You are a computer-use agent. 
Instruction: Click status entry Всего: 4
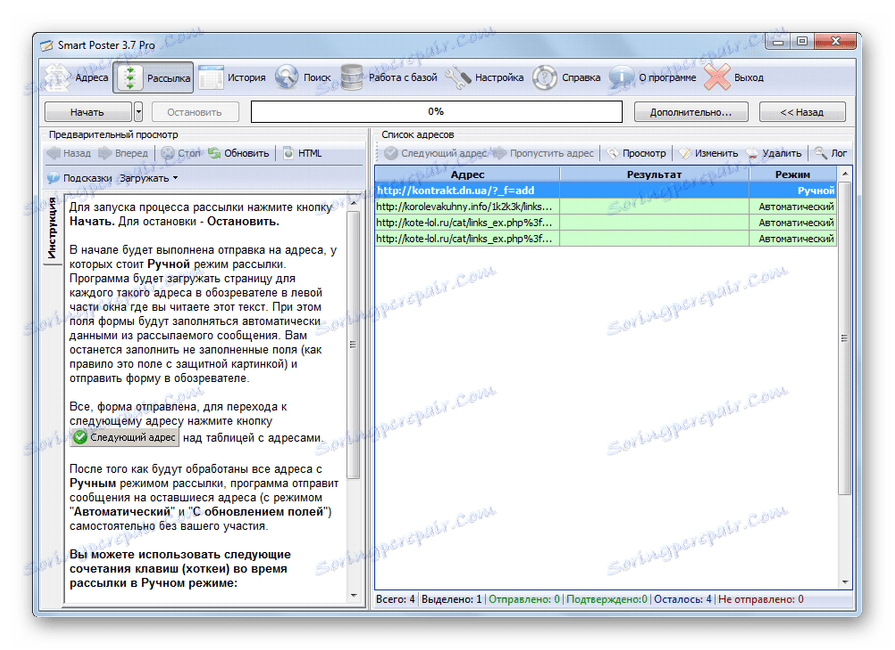(395, 599)
